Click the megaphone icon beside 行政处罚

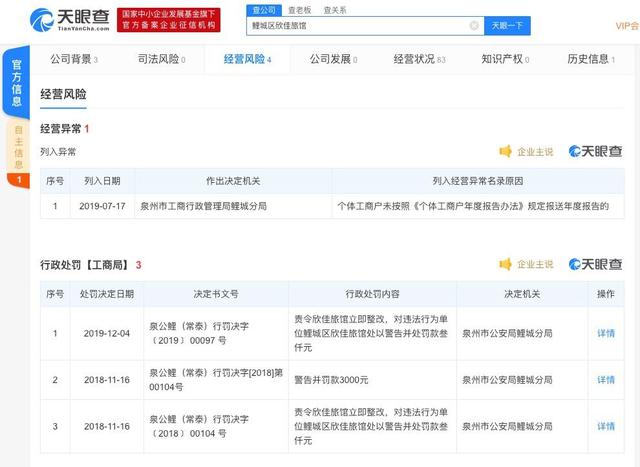pyautogui.click(x=506, y=264)
